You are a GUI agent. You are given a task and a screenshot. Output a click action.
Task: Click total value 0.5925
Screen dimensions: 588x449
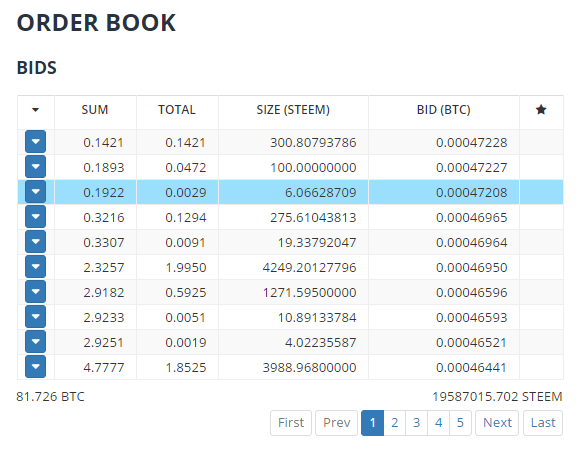(x=186, y=293)
